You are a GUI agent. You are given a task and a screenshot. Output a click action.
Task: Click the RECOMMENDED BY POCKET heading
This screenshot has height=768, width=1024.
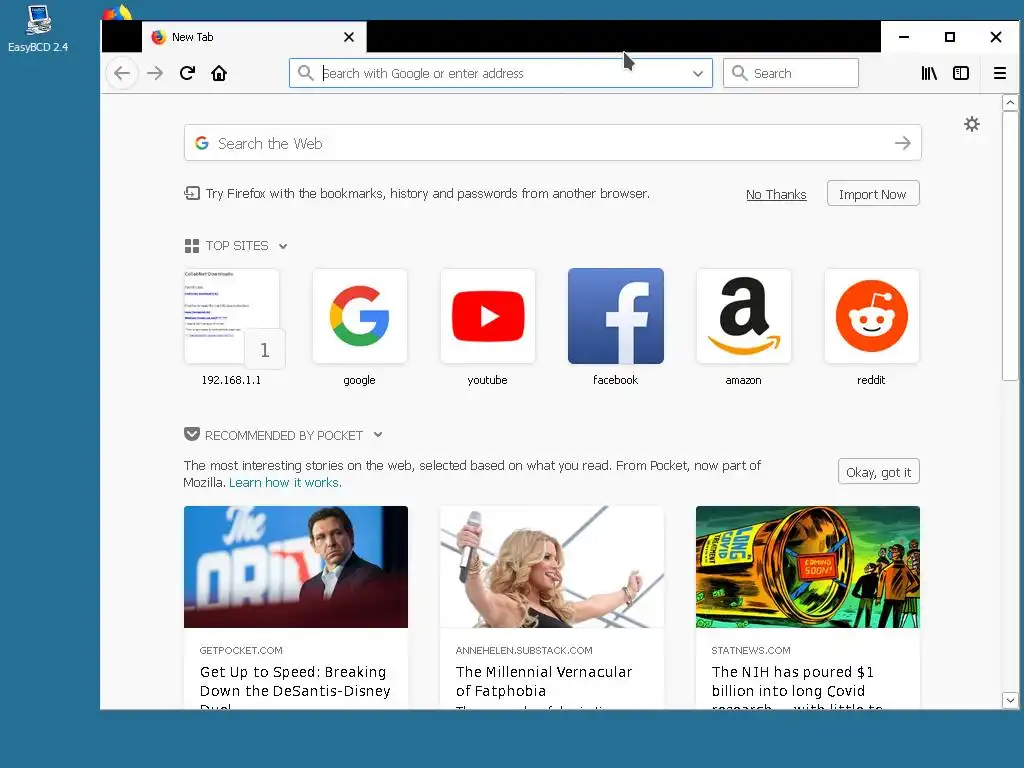click(283, 435)
